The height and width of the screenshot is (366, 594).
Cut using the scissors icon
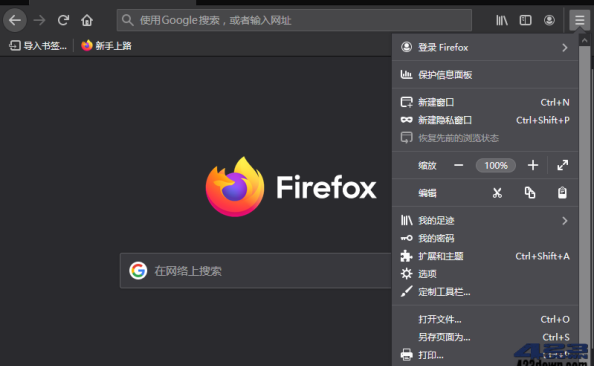coord(497,193)
